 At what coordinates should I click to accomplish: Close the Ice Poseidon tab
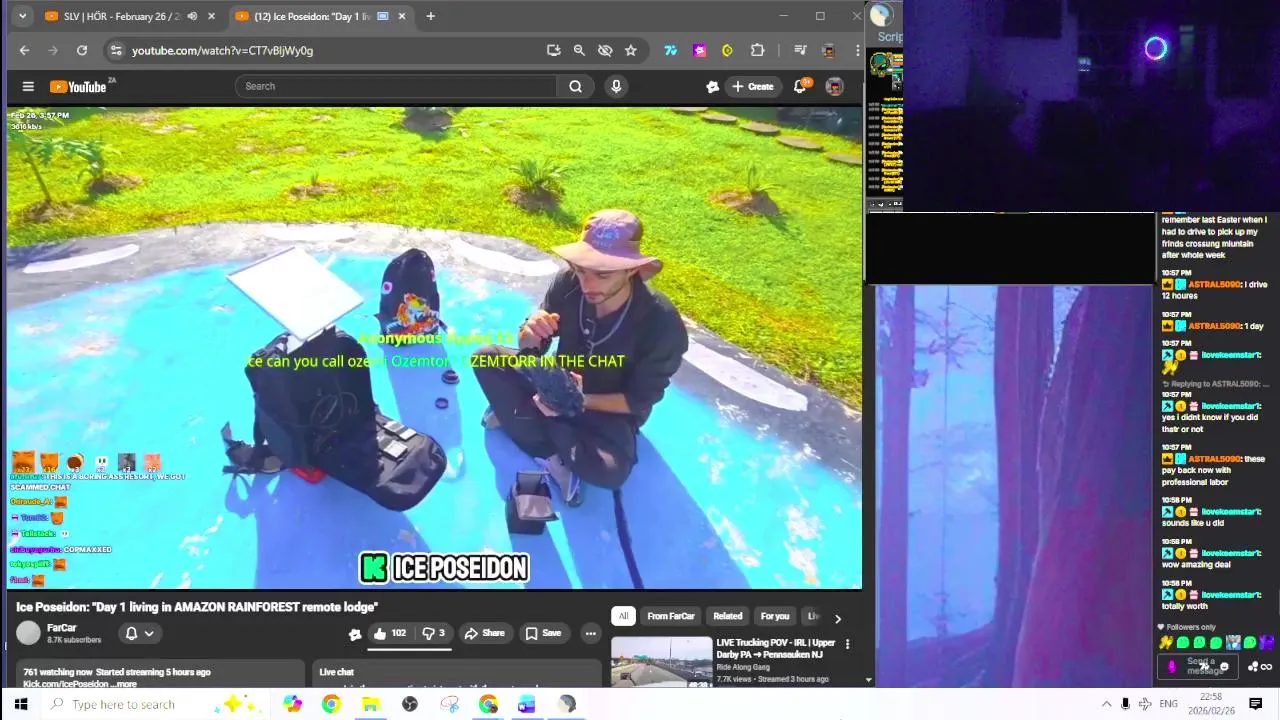pos(402,16)
